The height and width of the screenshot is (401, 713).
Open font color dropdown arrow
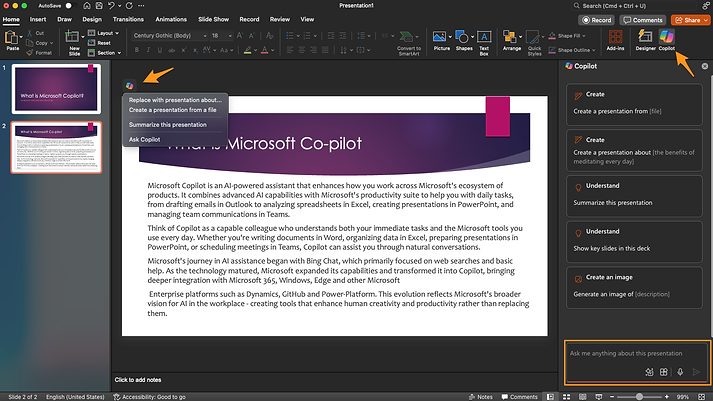272,50
